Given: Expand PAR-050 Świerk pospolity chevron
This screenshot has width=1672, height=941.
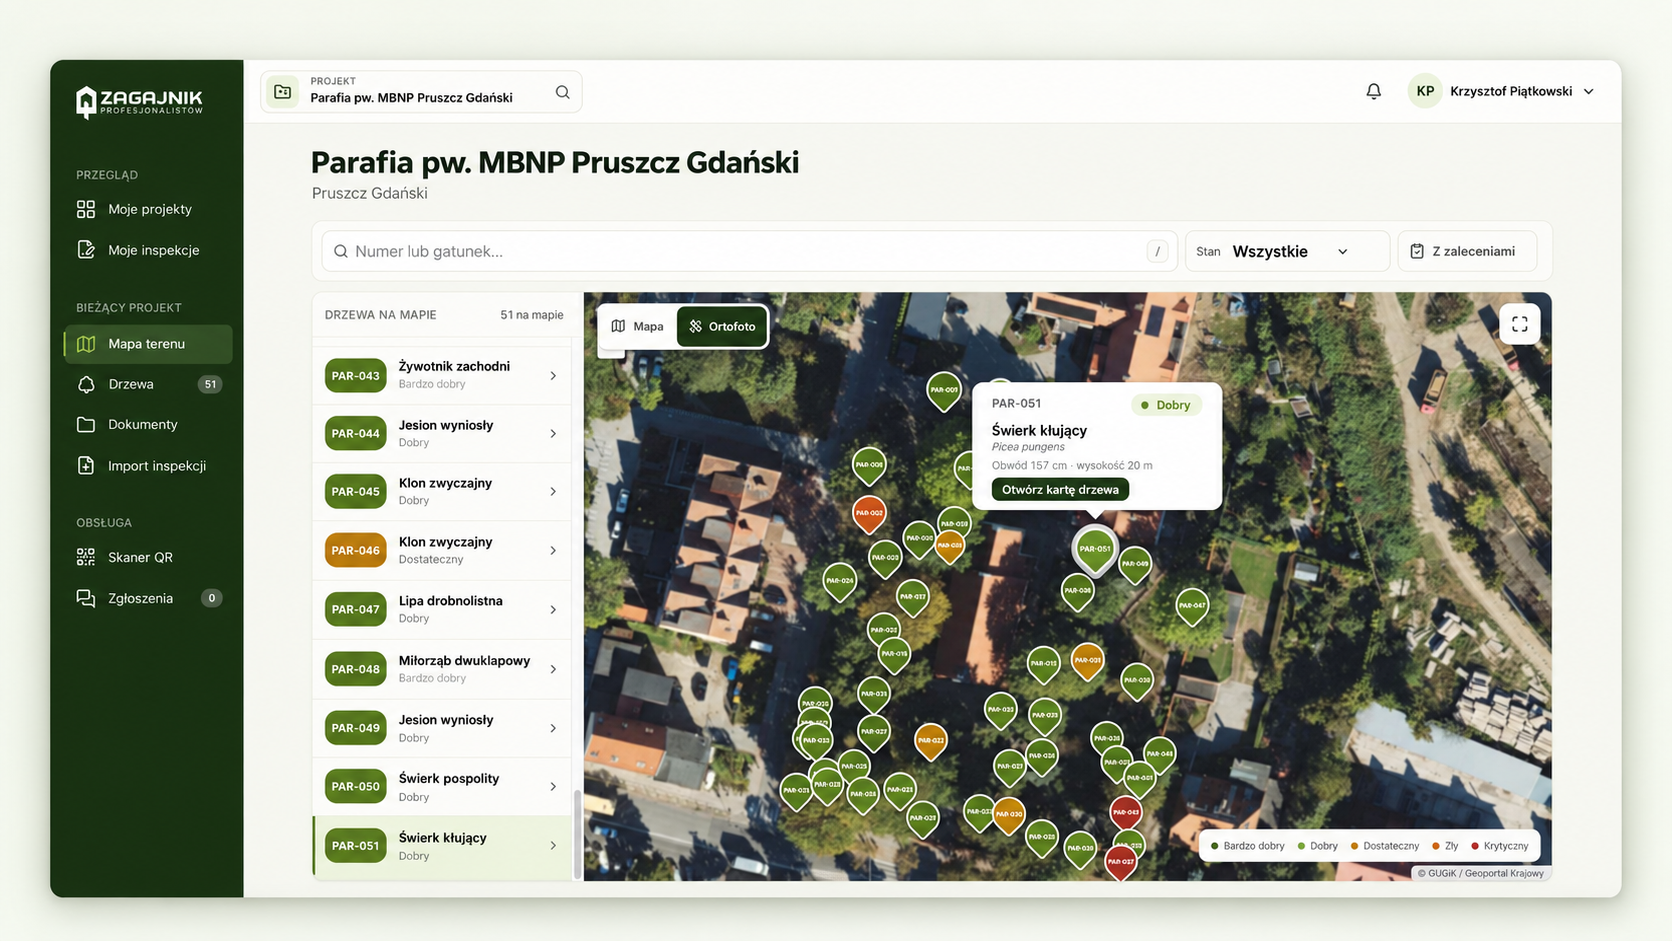Looking at the screenshot, I should (x=553, y=787).
